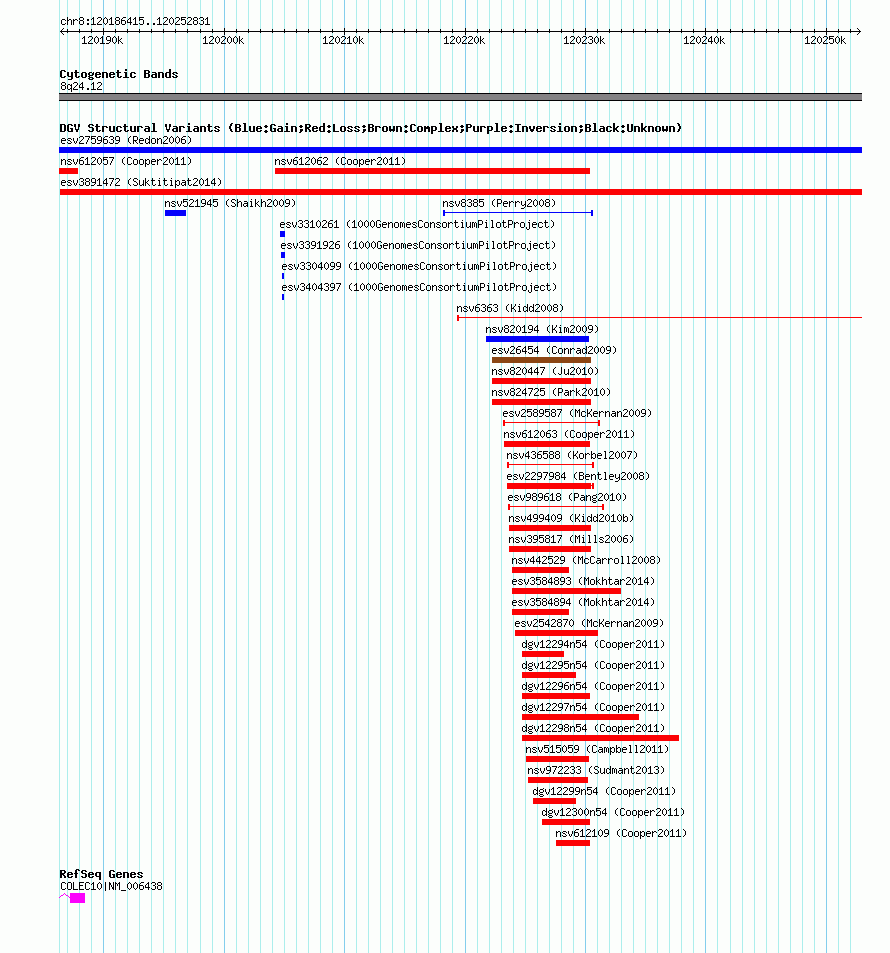This screenshot has width=890, height=953.
Task: Click the 120200k ruler mark
Action: [x=223, y=40]
